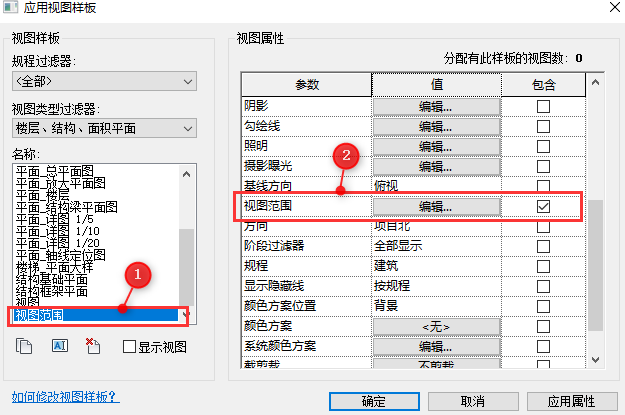625x415 pixels.
Task: Check the include box for 显示隐藏线
Action: click(543, 286)
